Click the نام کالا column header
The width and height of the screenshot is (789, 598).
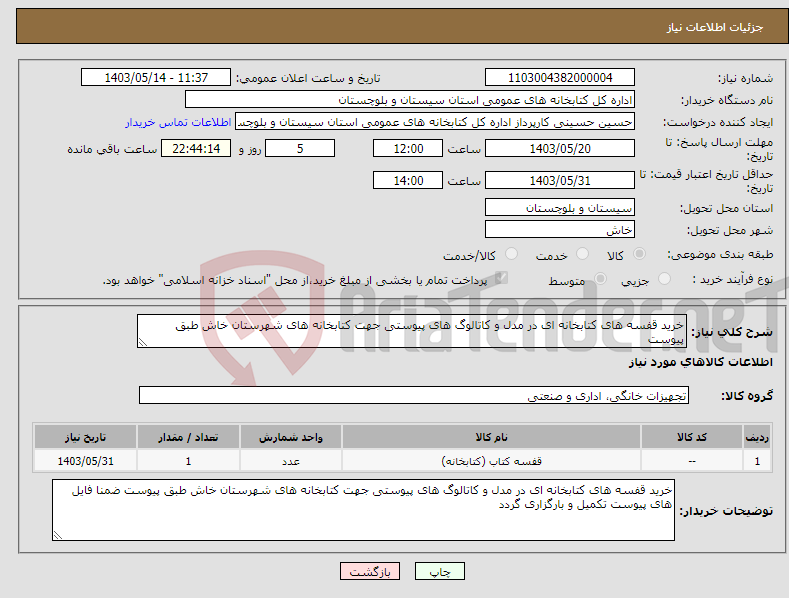click(x=491, y=437)
